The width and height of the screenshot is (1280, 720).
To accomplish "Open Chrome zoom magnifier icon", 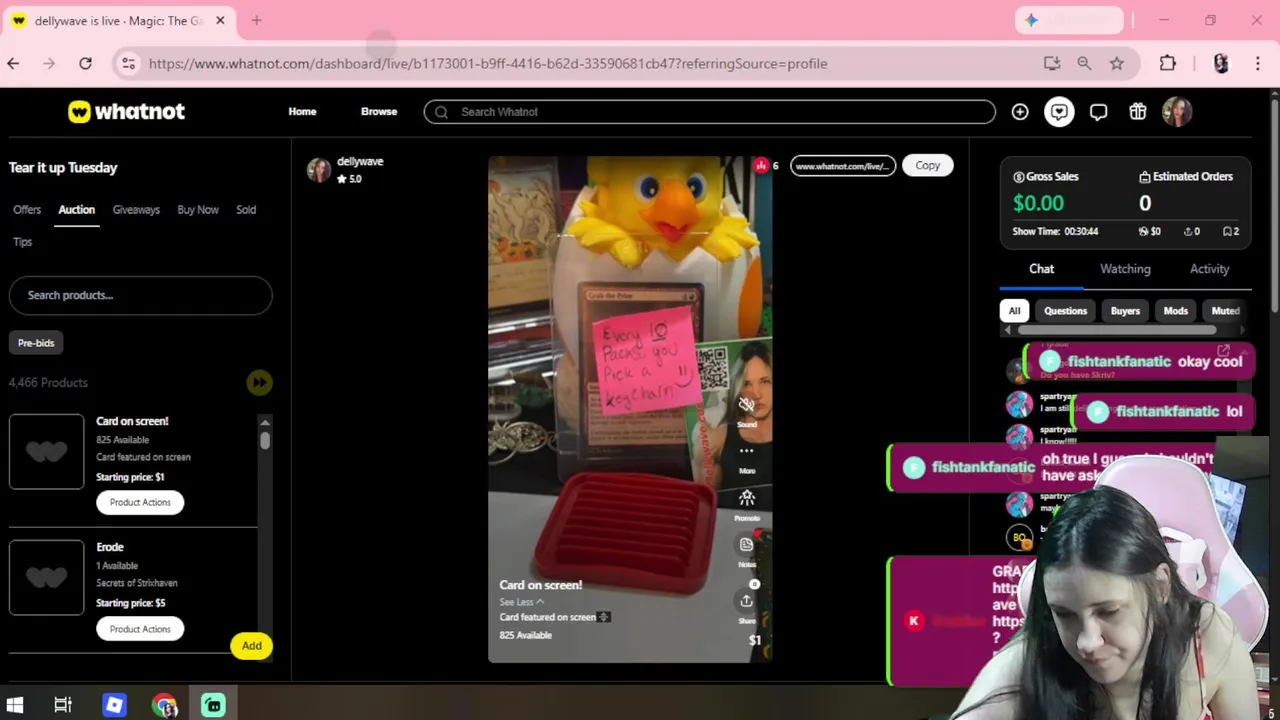I will pos(1084,63).
